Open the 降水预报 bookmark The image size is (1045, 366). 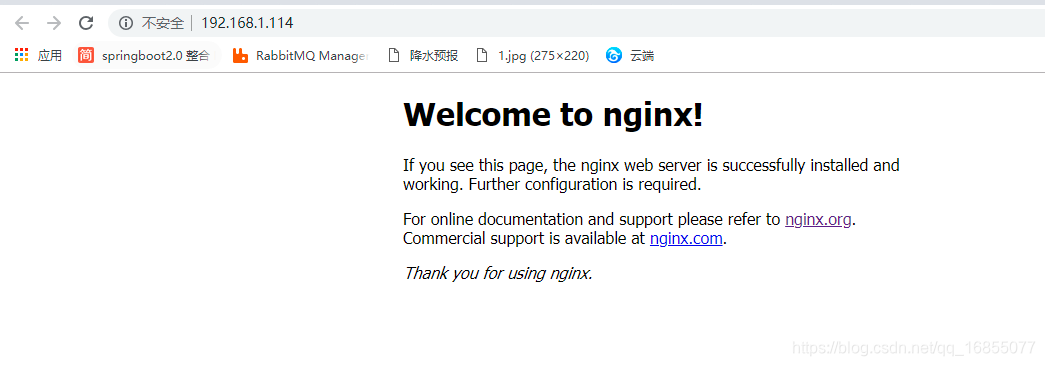point(423,55)
